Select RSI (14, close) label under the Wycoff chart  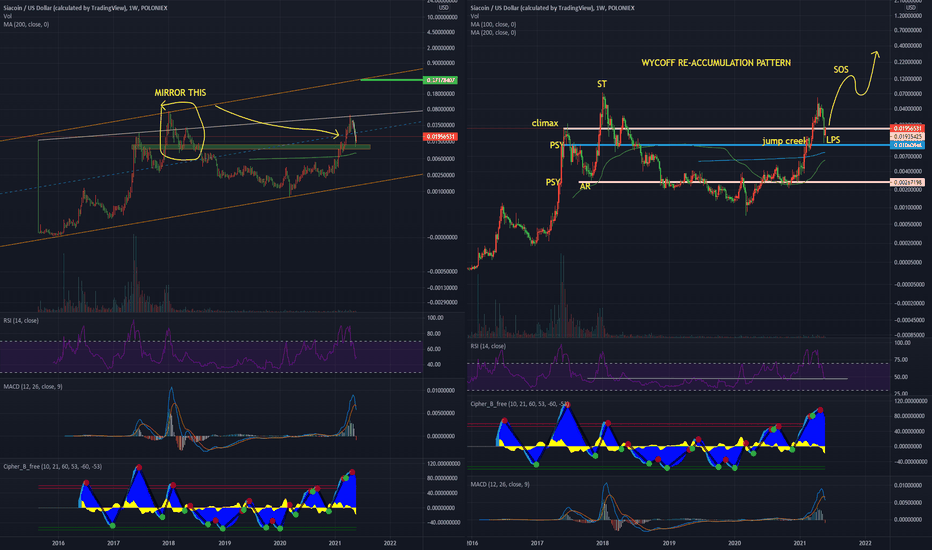(488, 346)
